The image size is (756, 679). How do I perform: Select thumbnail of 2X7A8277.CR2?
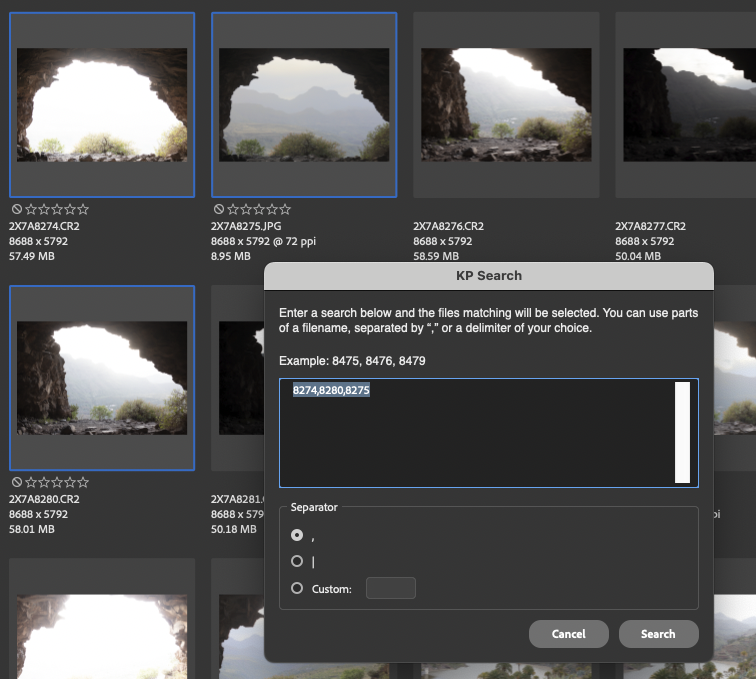[689, 105]
